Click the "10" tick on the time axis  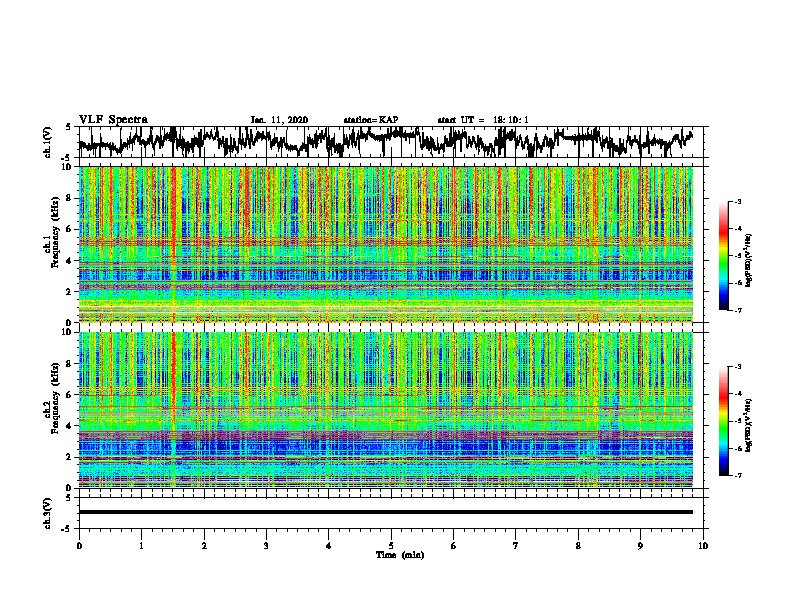703,546
